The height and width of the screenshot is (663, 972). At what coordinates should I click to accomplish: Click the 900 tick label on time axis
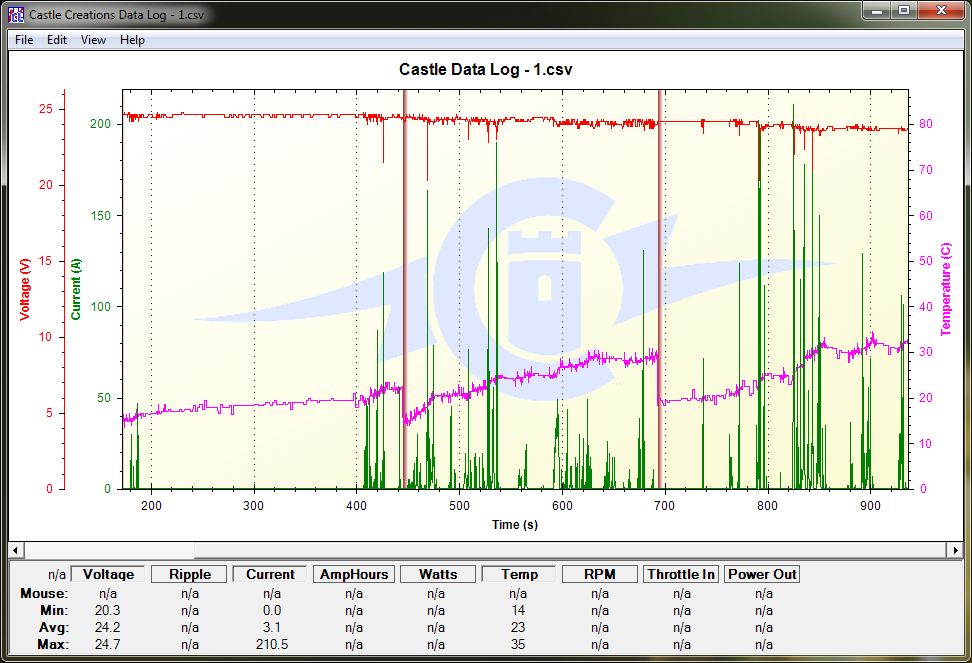[x=870, y=506]
